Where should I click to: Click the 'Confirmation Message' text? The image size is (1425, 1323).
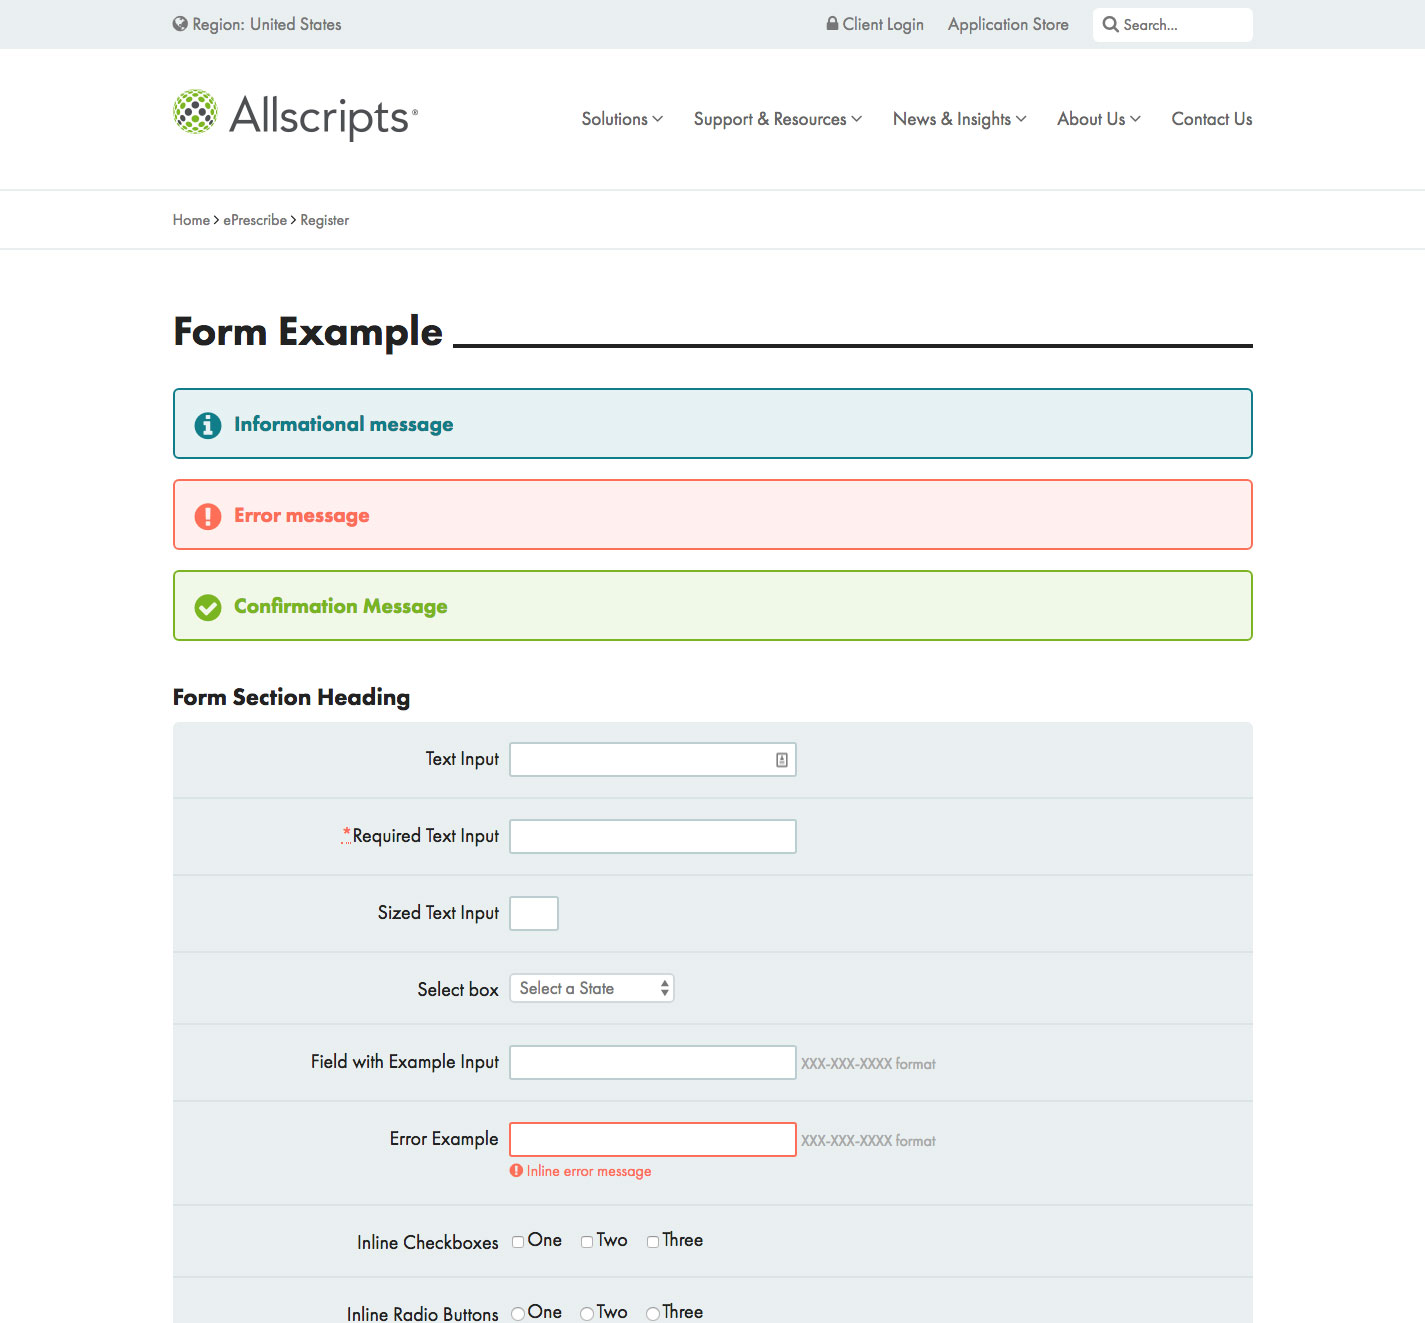pyautogui.click(x=340, y=607)
